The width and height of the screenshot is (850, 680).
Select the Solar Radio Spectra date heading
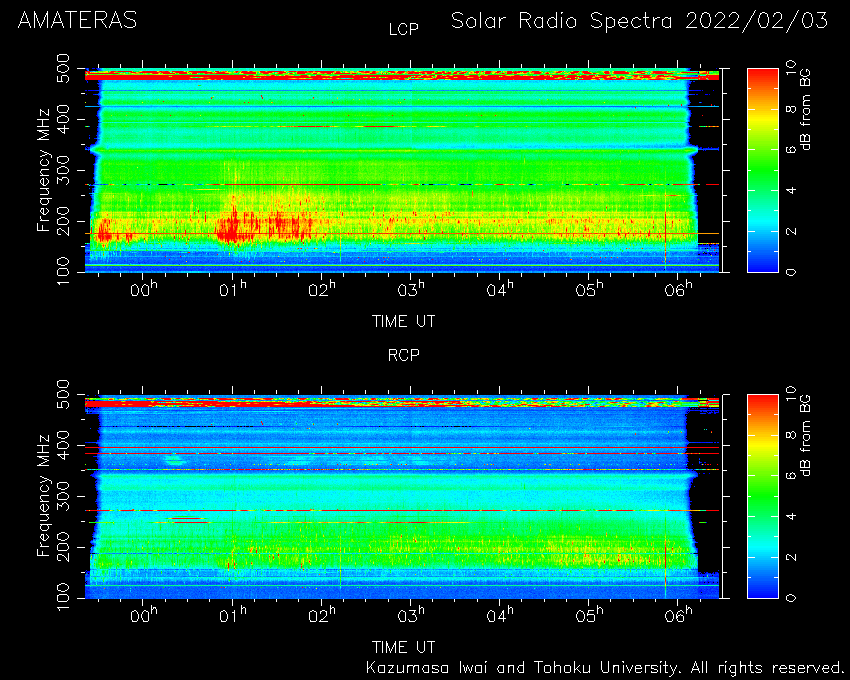pyautogui.click(x=640, y=21)
